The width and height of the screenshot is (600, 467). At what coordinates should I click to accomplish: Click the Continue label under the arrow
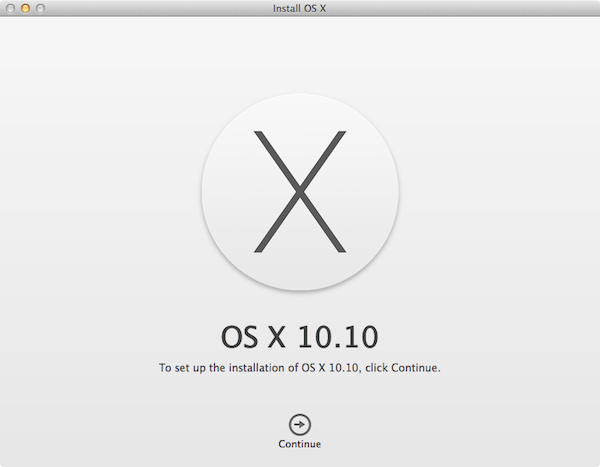[x=300, y=444]
